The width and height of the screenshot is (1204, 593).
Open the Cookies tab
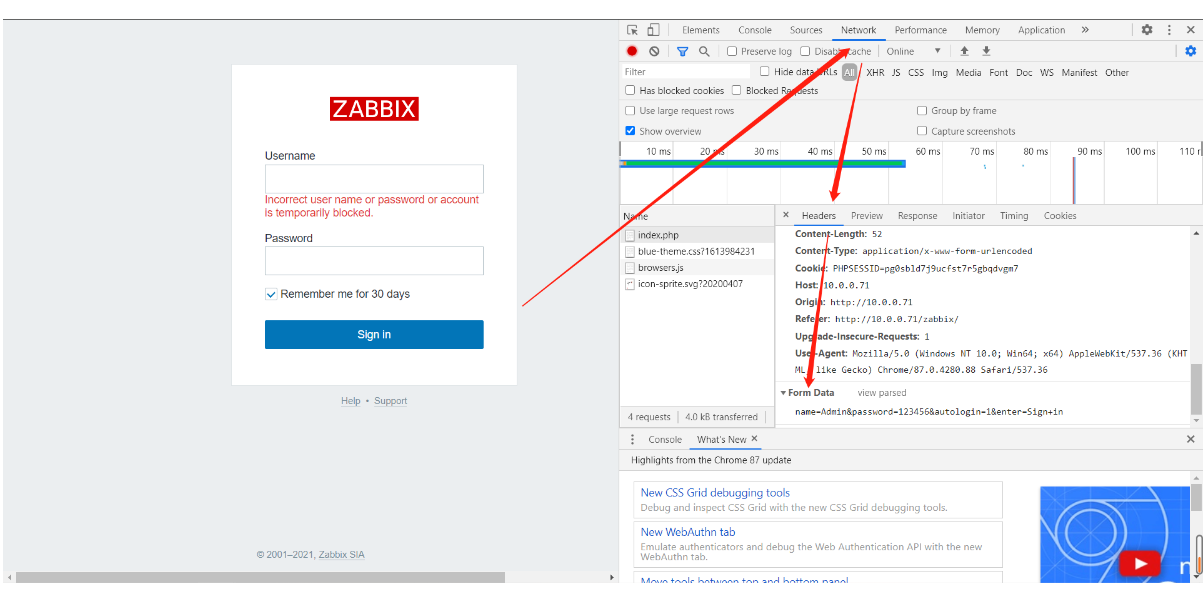coord(1060,216)
